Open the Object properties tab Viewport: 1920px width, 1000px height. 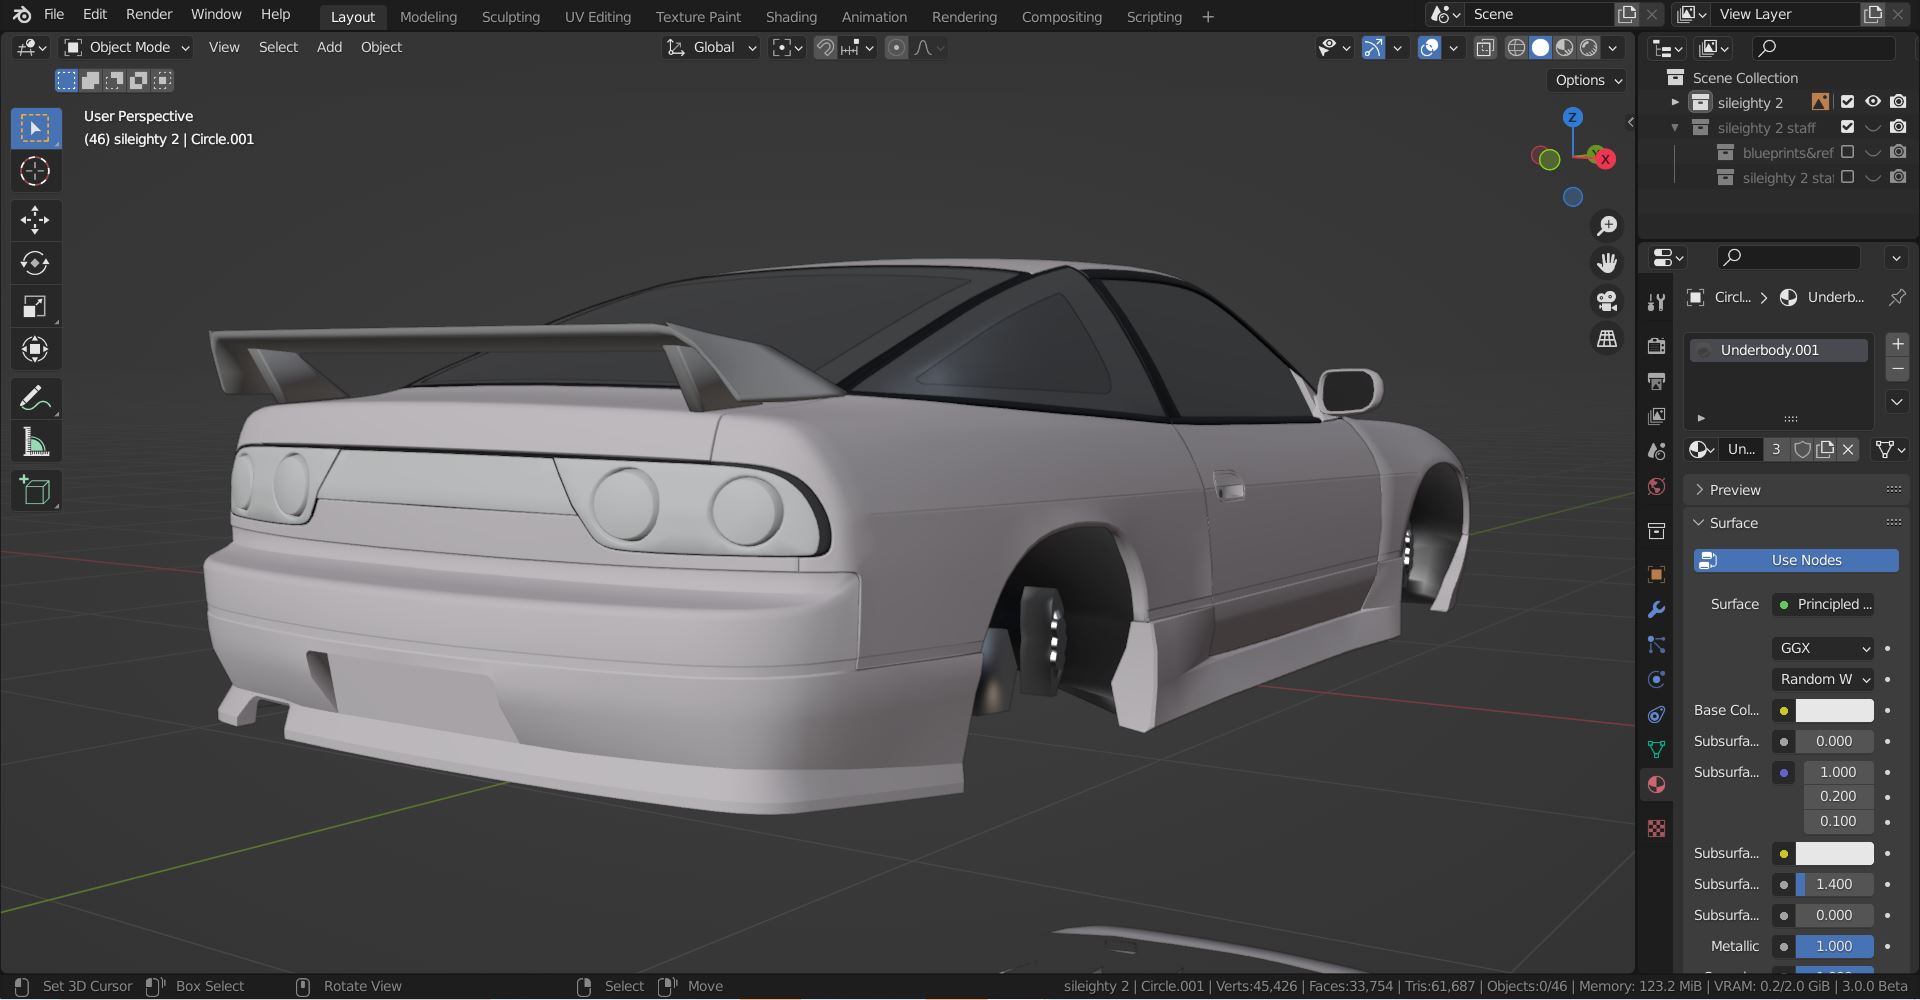click(x=1657, y=574)
